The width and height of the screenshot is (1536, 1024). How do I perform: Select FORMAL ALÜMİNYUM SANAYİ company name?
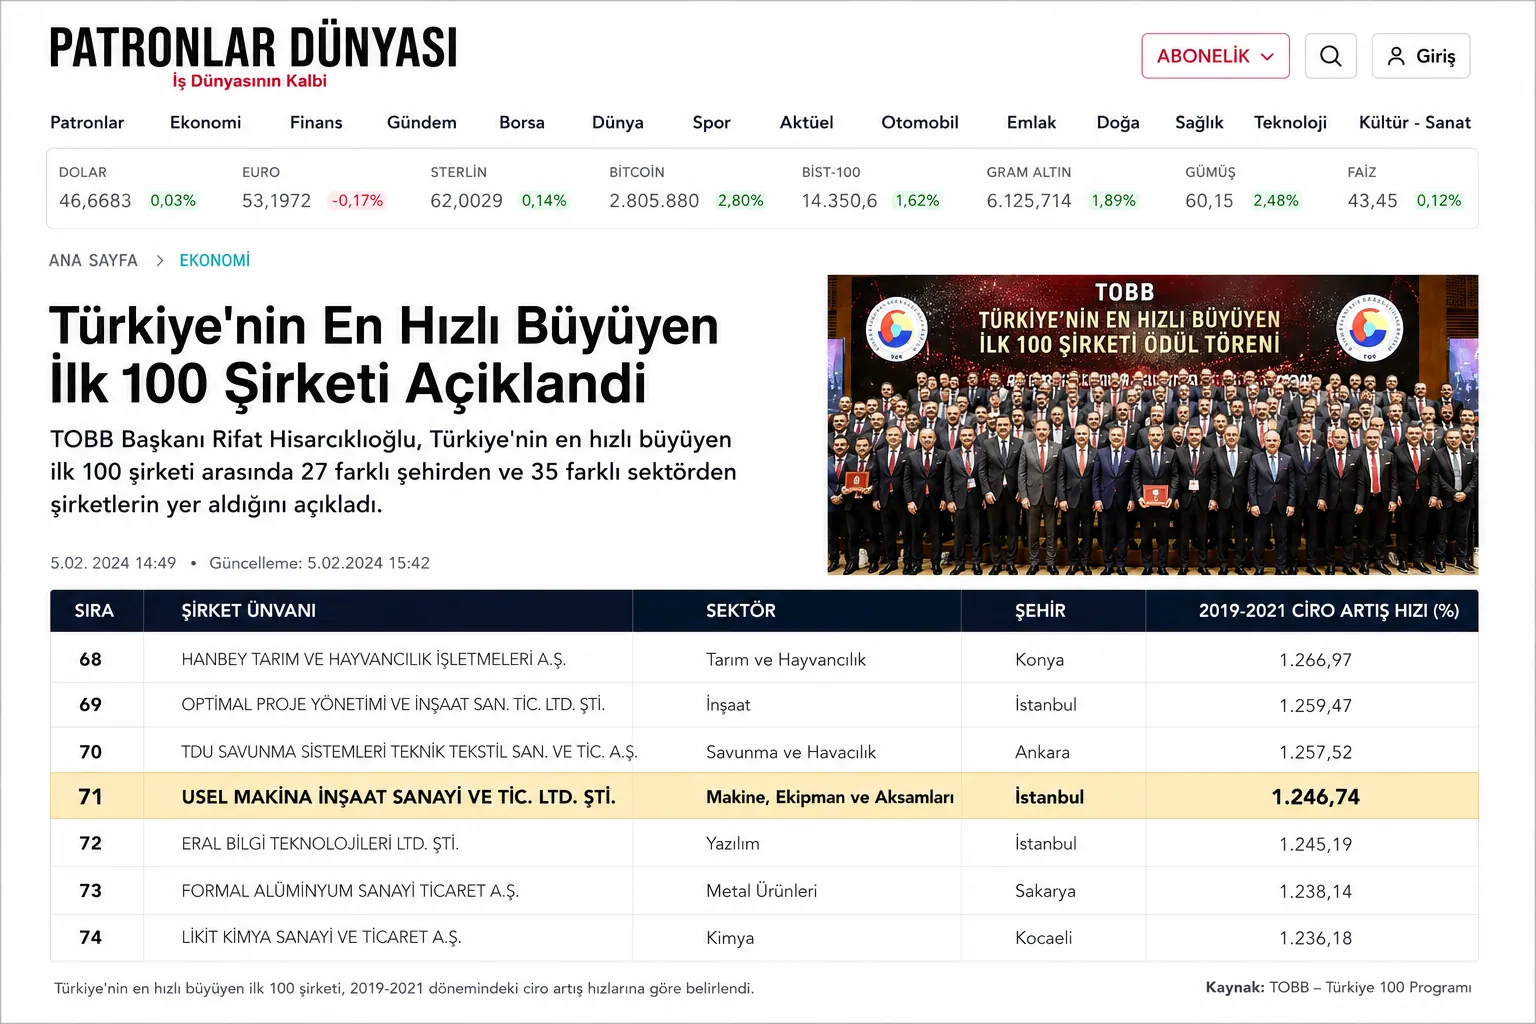pyautogui.click(x=350, y=891)
